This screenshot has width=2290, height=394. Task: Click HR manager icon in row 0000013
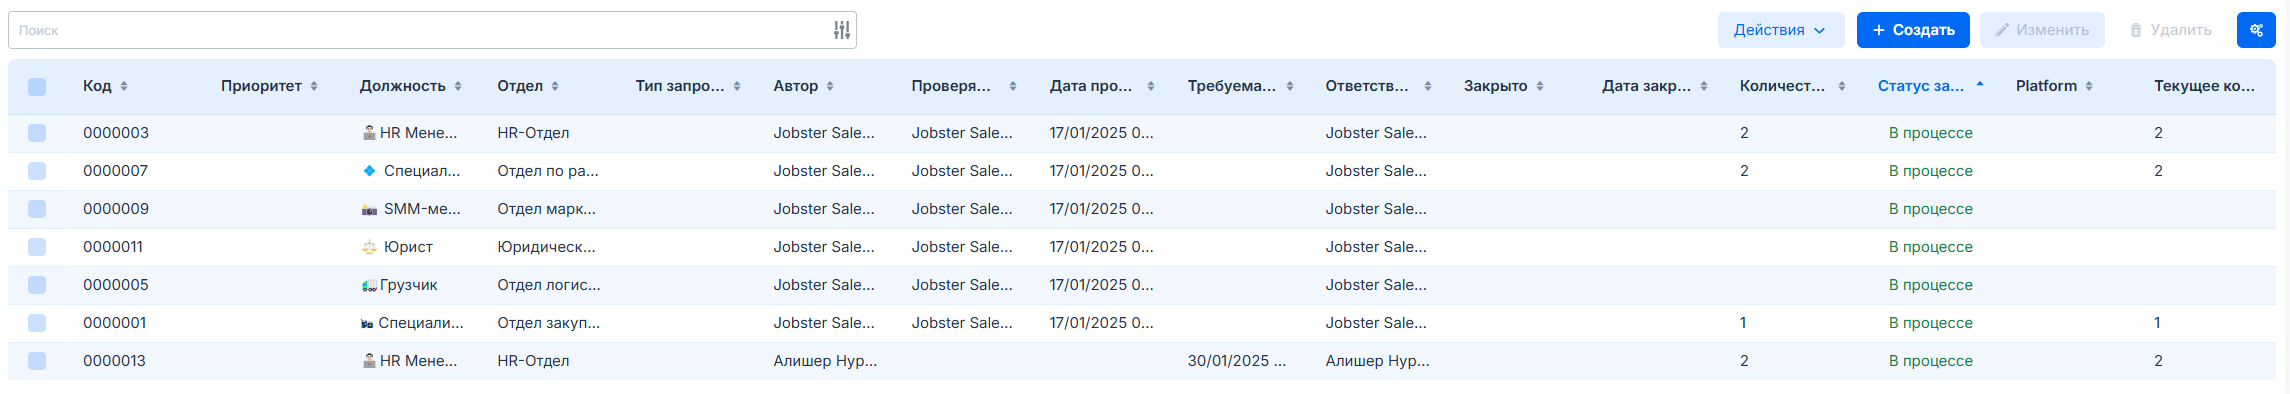(369, 361)
